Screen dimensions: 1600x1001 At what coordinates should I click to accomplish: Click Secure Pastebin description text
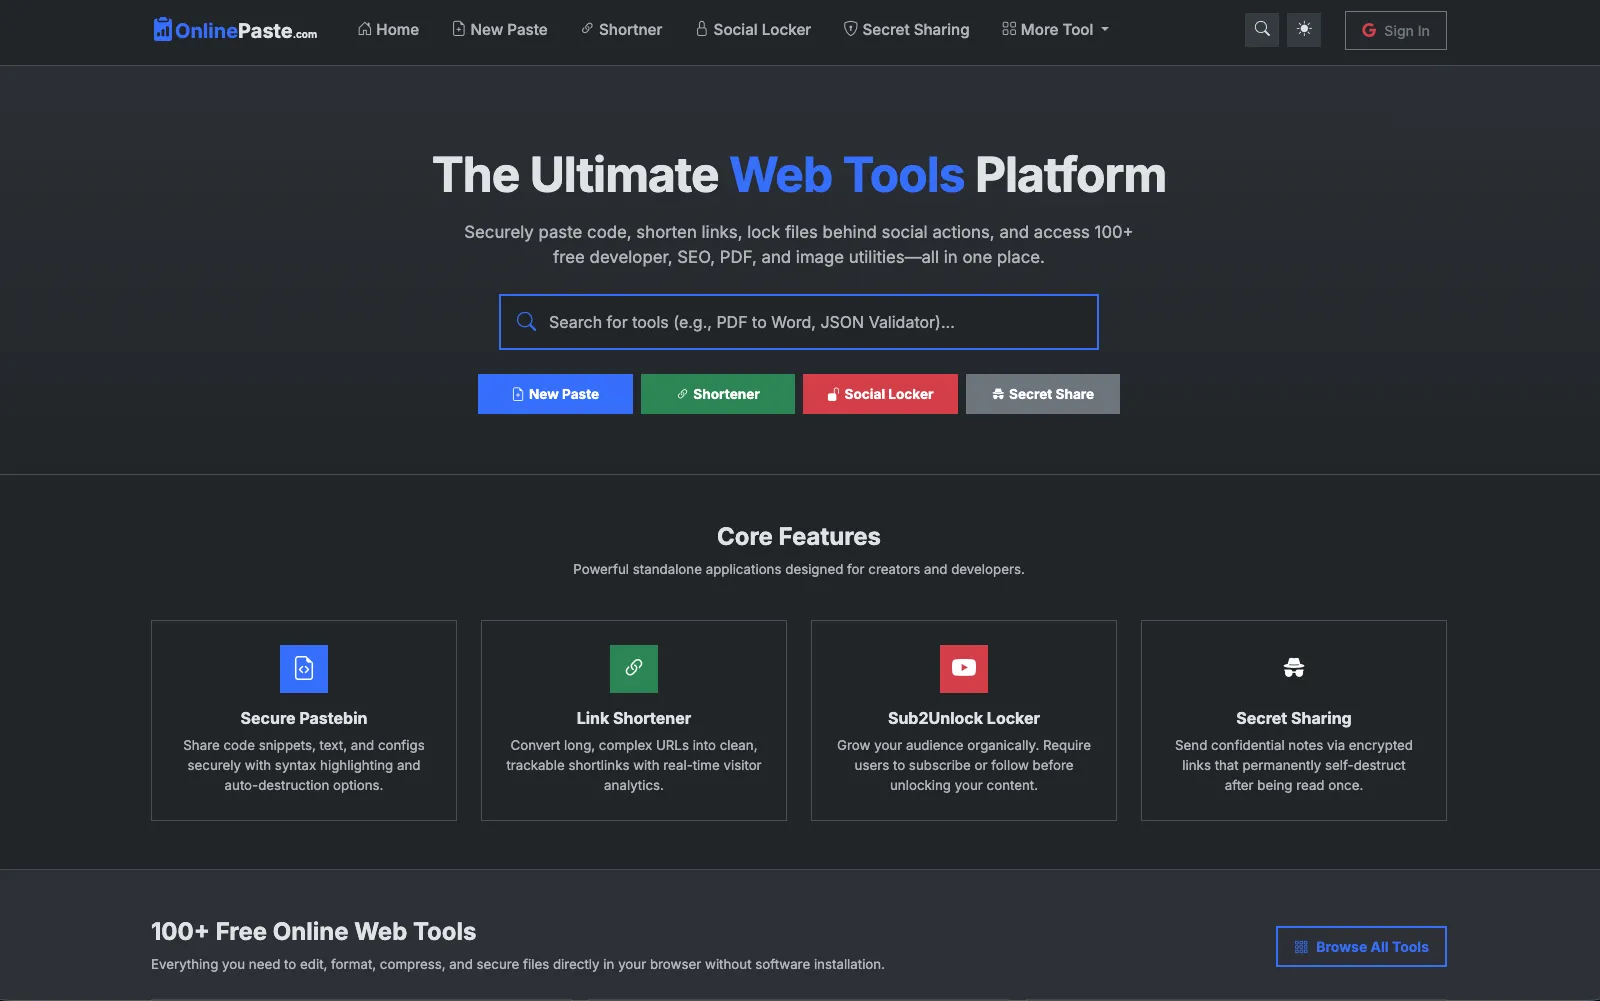[304, 765]
